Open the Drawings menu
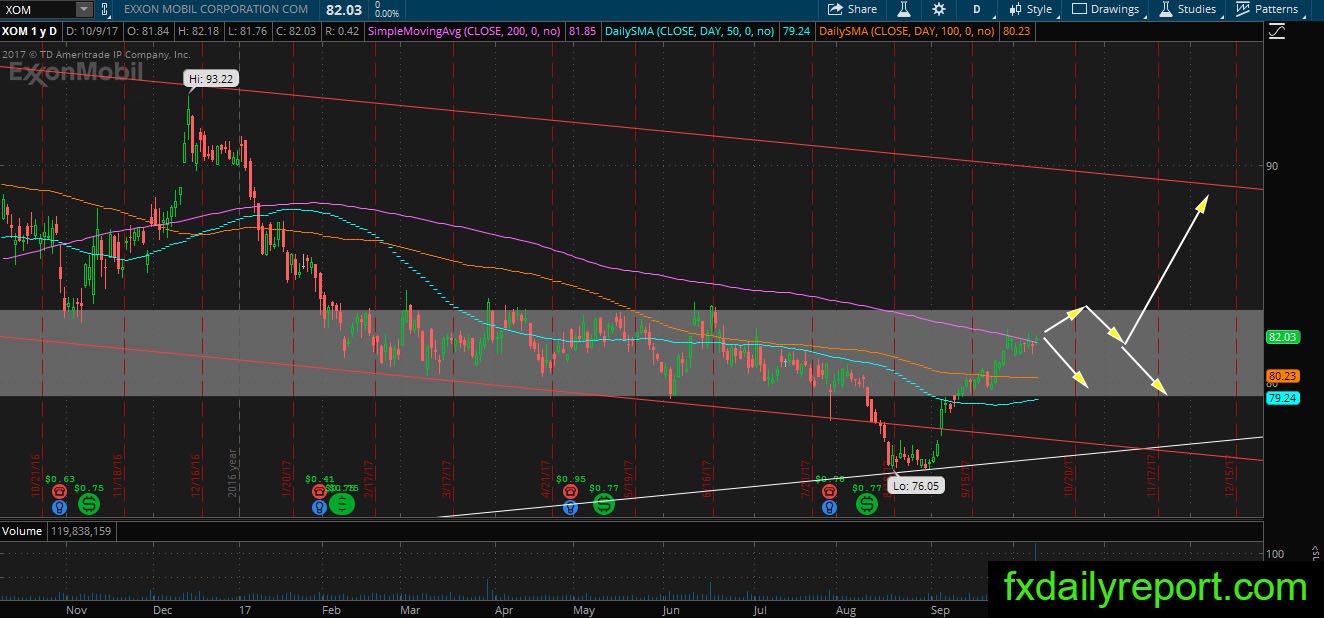1324x618 pixels. (1106, 9)
